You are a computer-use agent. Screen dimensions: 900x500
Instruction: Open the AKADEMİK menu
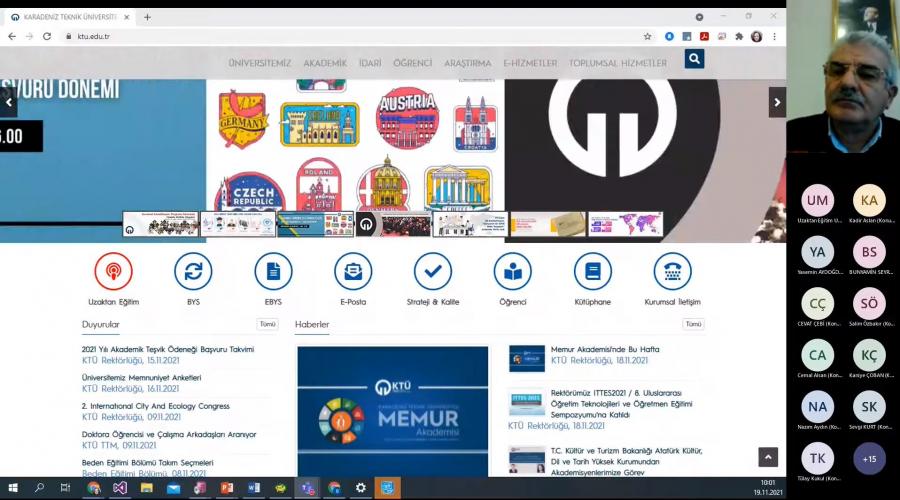[325, 63]
